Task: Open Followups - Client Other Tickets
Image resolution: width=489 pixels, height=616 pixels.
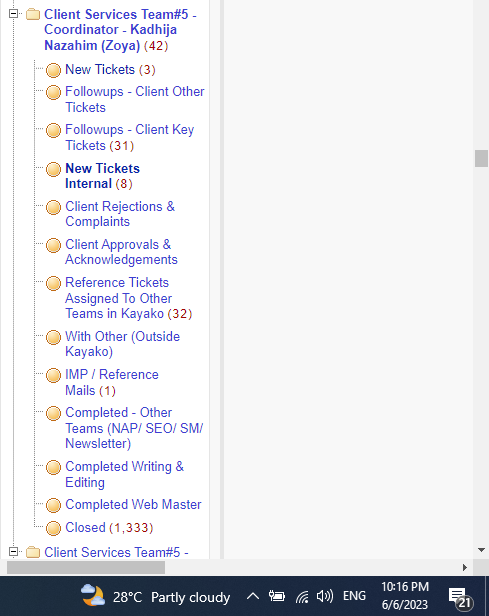Action: click(x=135, y=99)
